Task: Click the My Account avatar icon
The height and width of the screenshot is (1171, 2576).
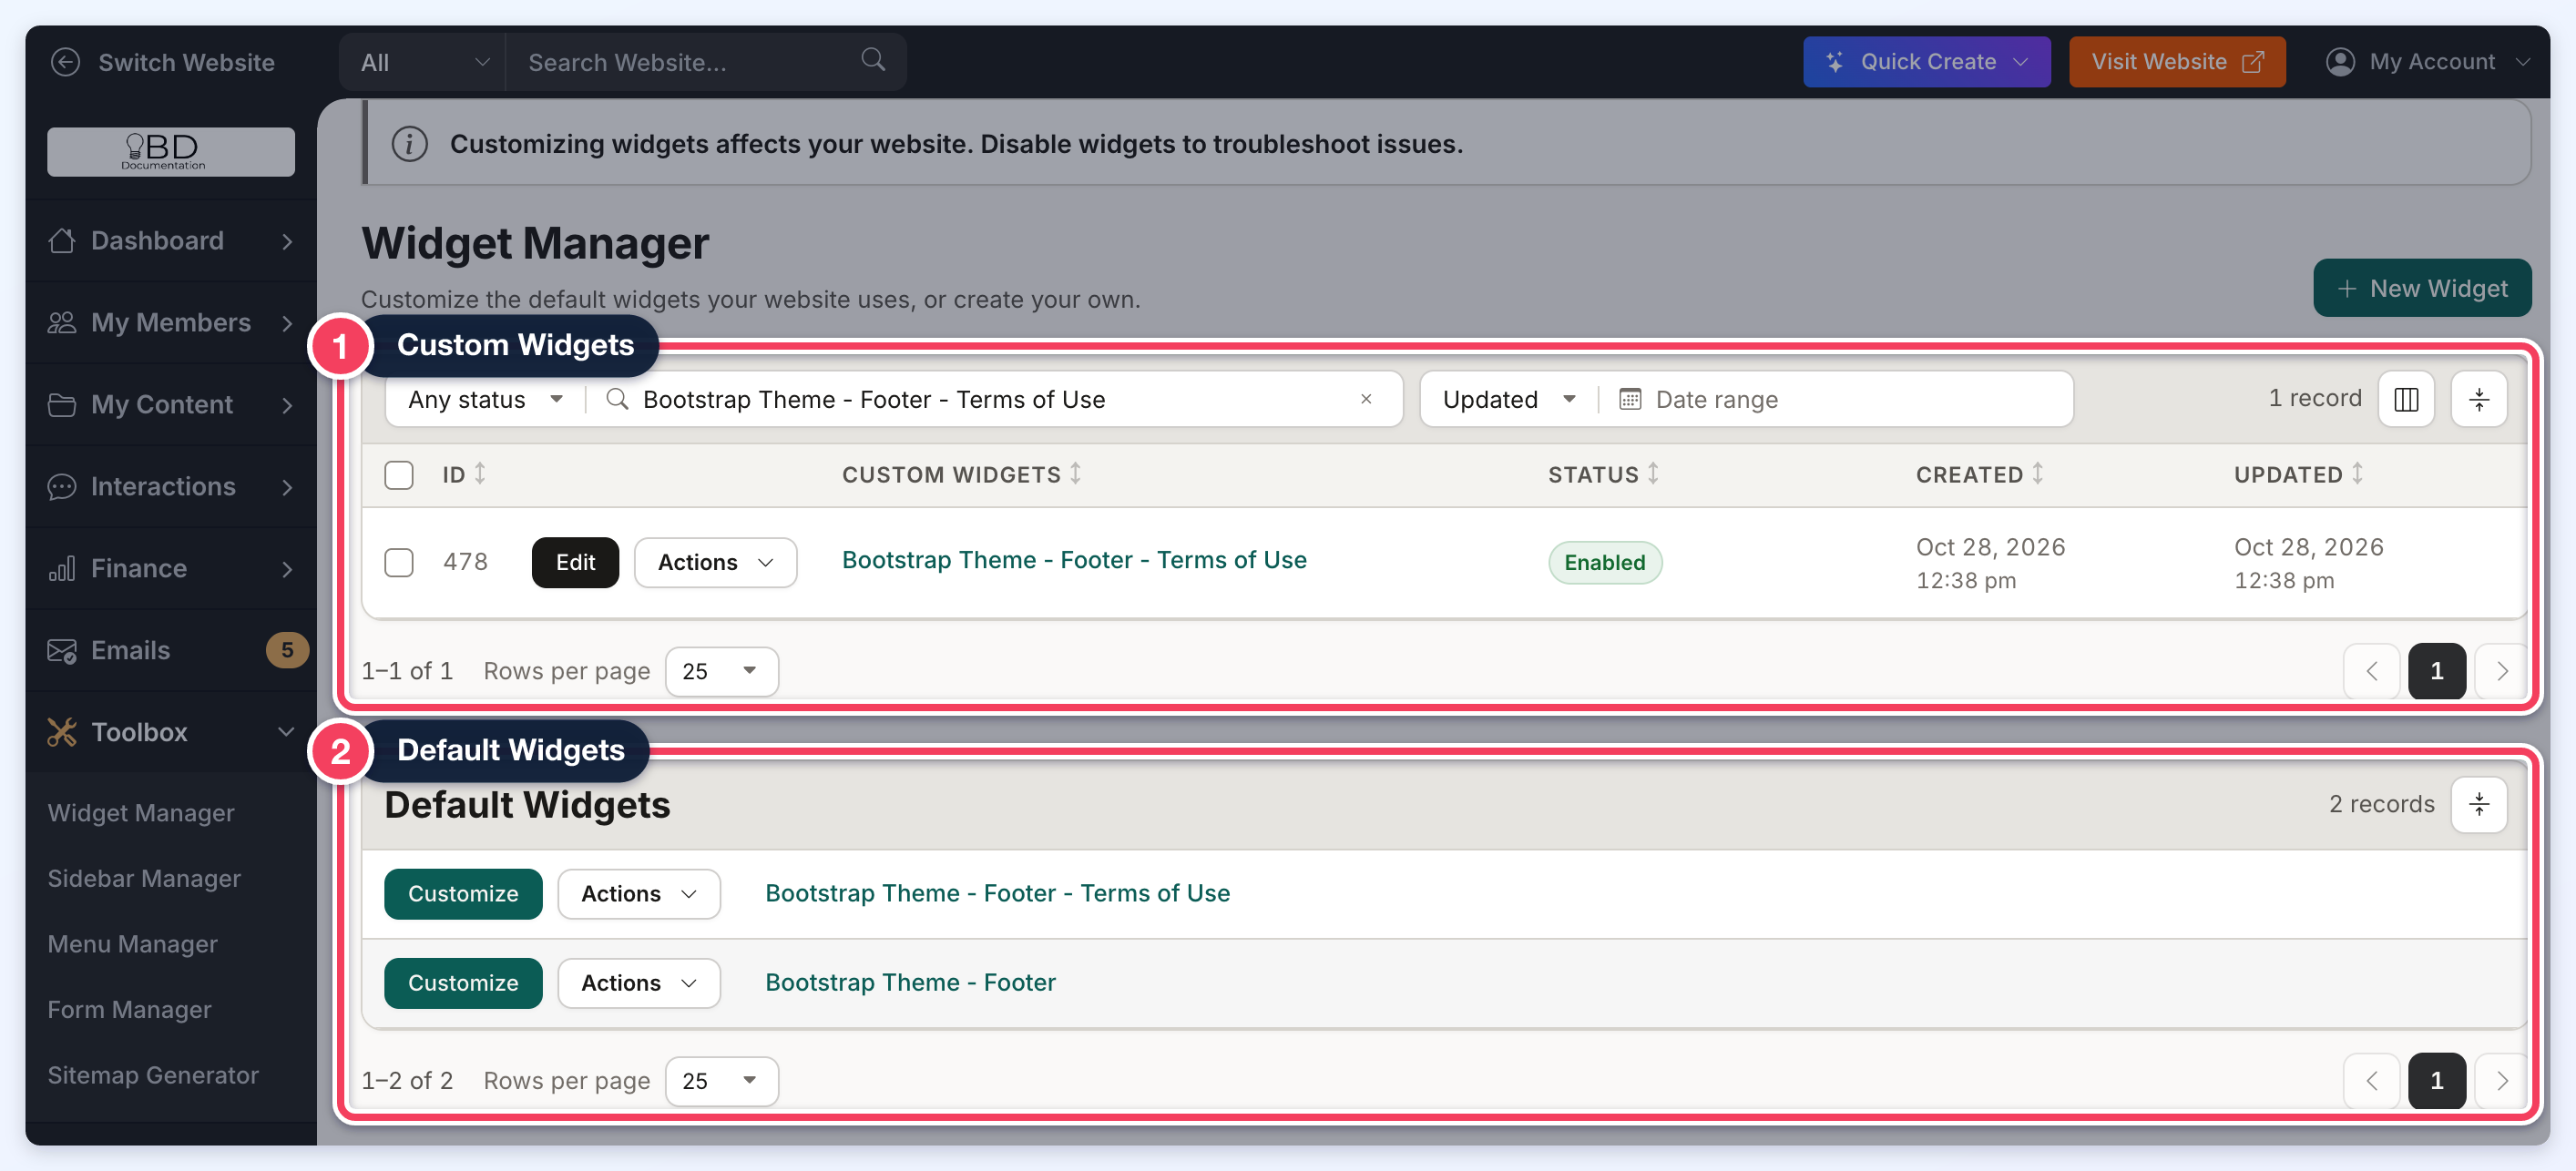Action: coord(2339,62)
